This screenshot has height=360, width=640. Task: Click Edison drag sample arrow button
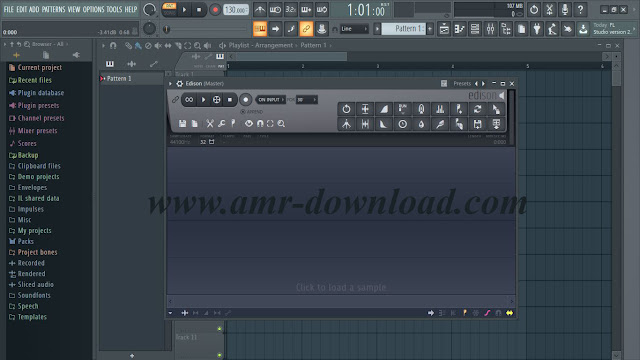(496, 109)
